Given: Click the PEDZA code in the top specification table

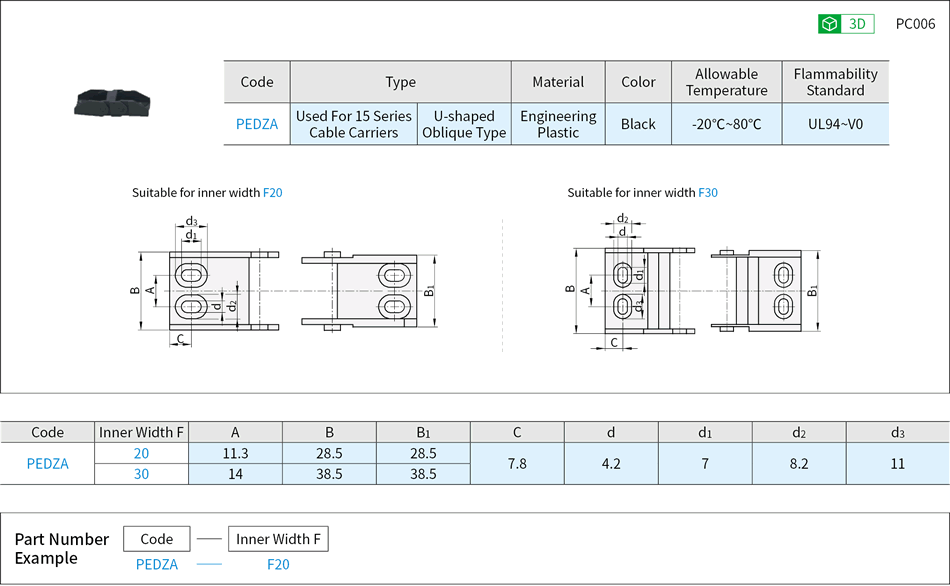Looking at the screenshot, I should click(257, 124).
